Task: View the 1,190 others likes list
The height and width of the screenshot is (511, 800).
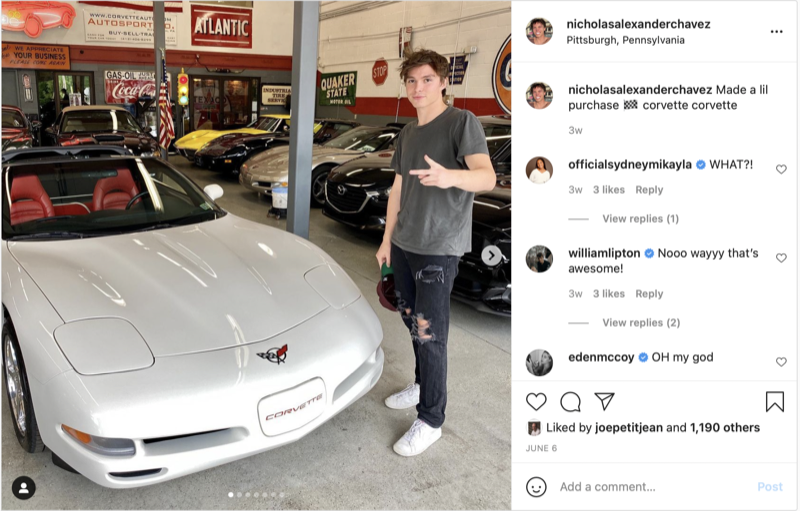Action: (724, 427)
